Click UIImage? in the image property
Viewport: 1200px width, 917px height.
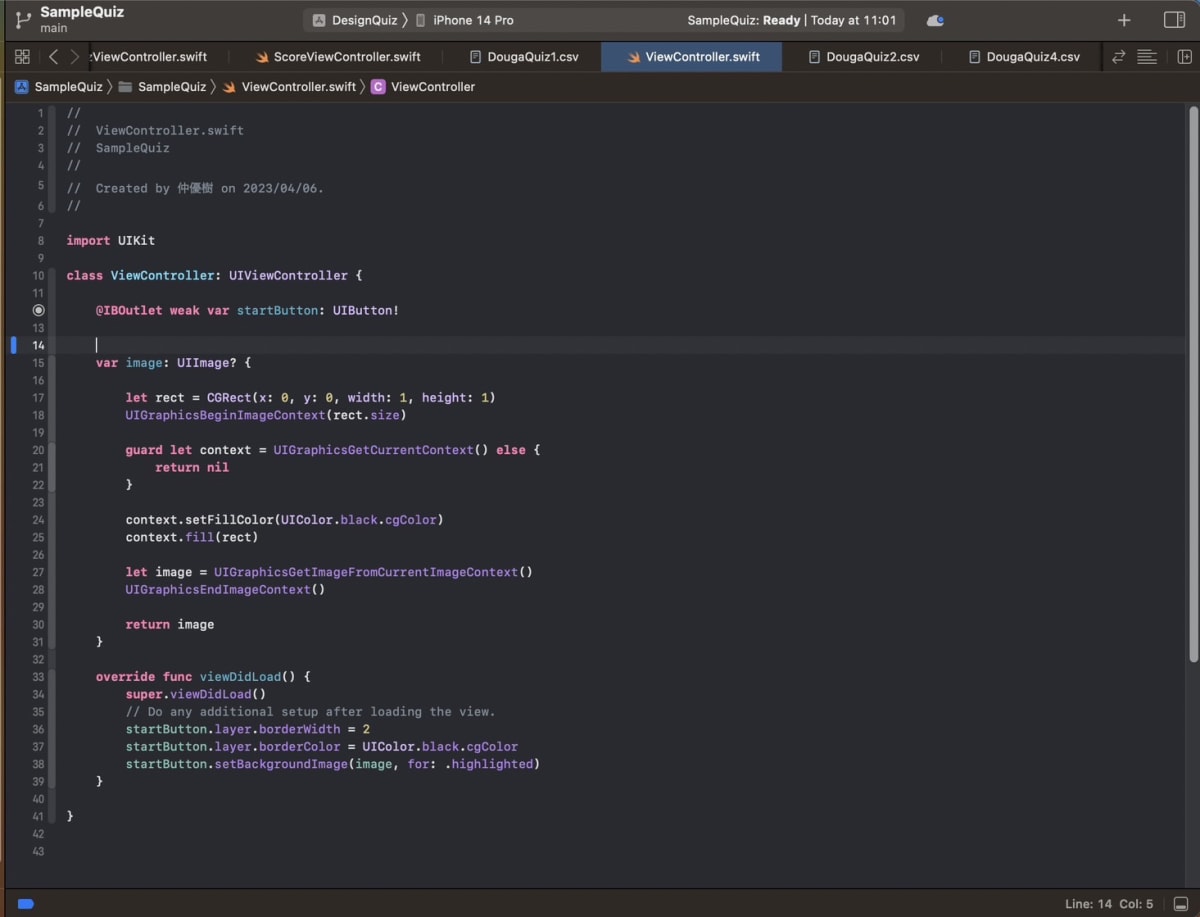(207, 363)
